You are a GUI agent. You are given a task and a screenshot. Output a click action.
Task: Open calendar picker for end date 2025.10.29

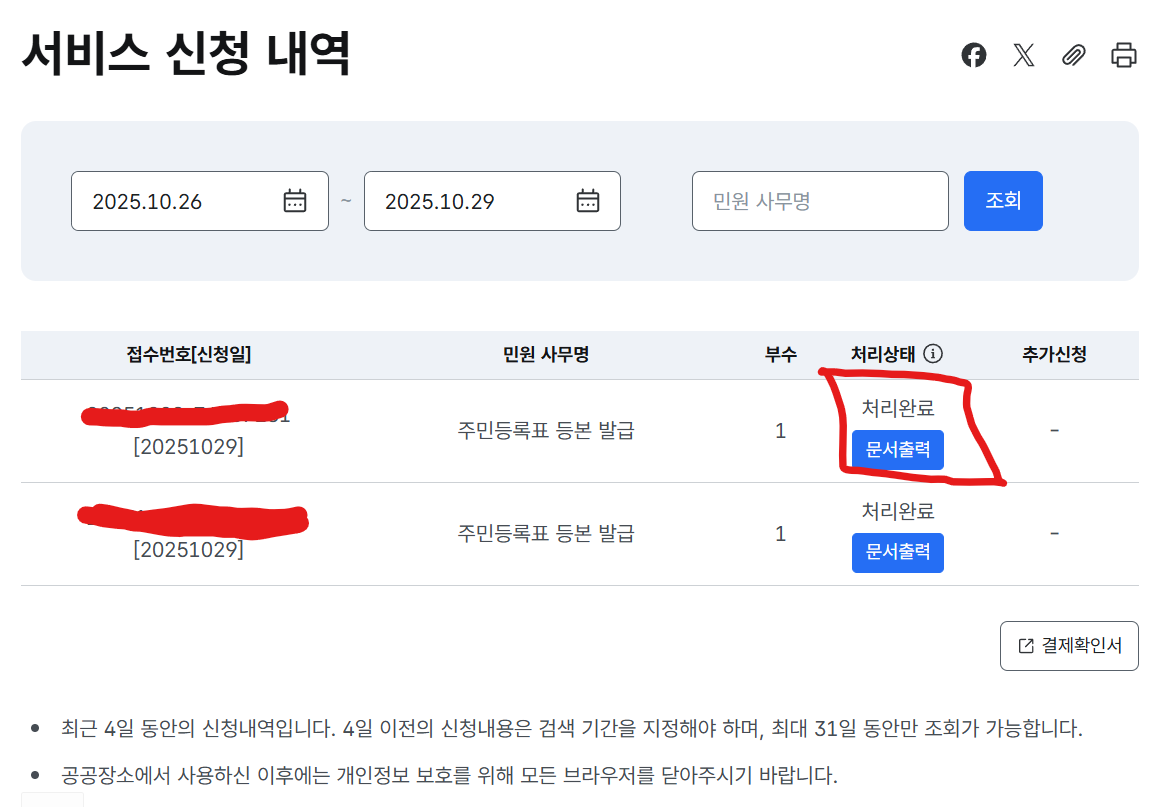pos(588,201)
